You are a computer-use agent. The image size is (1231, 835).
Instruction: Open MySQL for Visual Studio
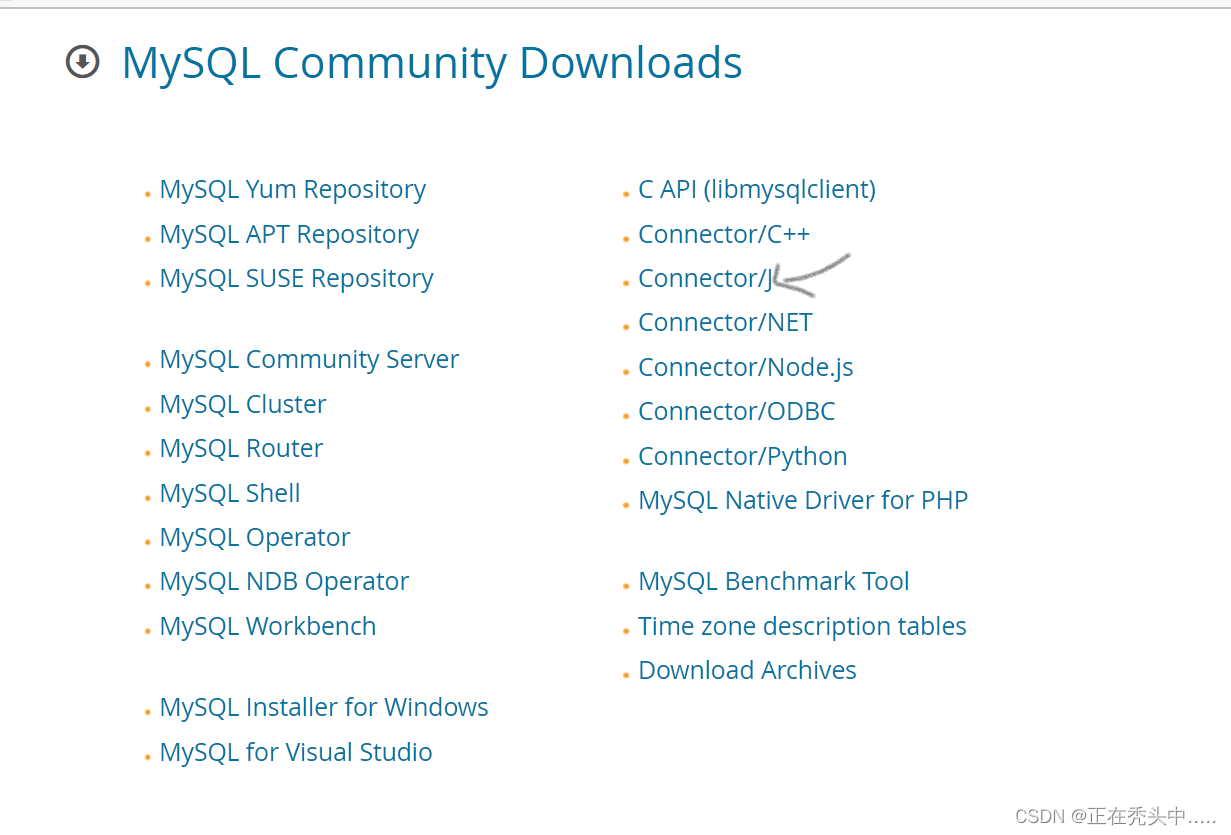tap(296, 752)
